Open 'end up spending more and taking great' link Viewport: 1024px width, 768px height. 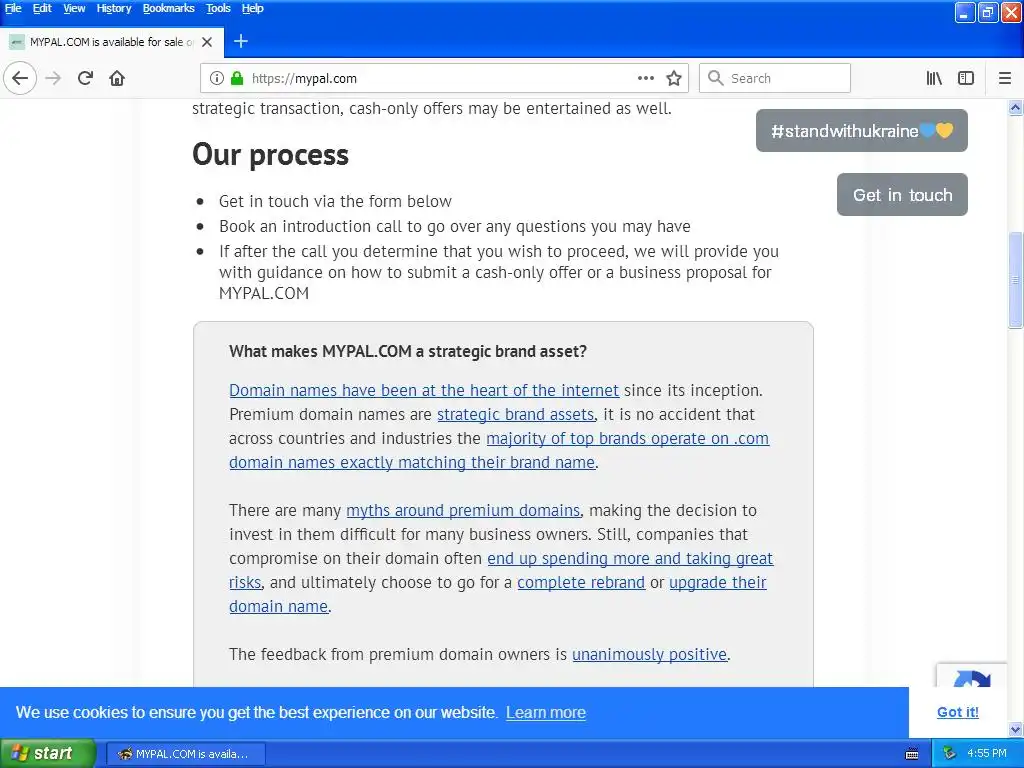tap(630, 558)
